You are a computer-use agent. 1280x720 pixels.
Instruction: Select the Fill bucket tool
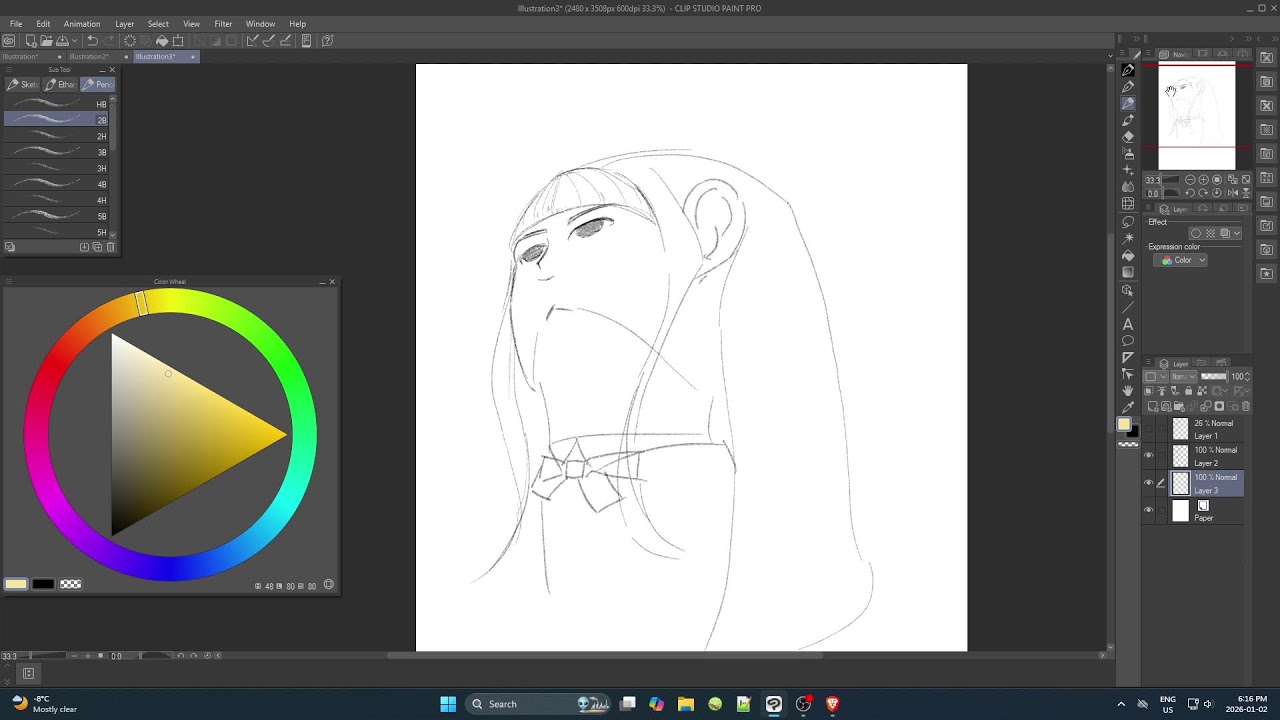click(x=1128, y=255)
